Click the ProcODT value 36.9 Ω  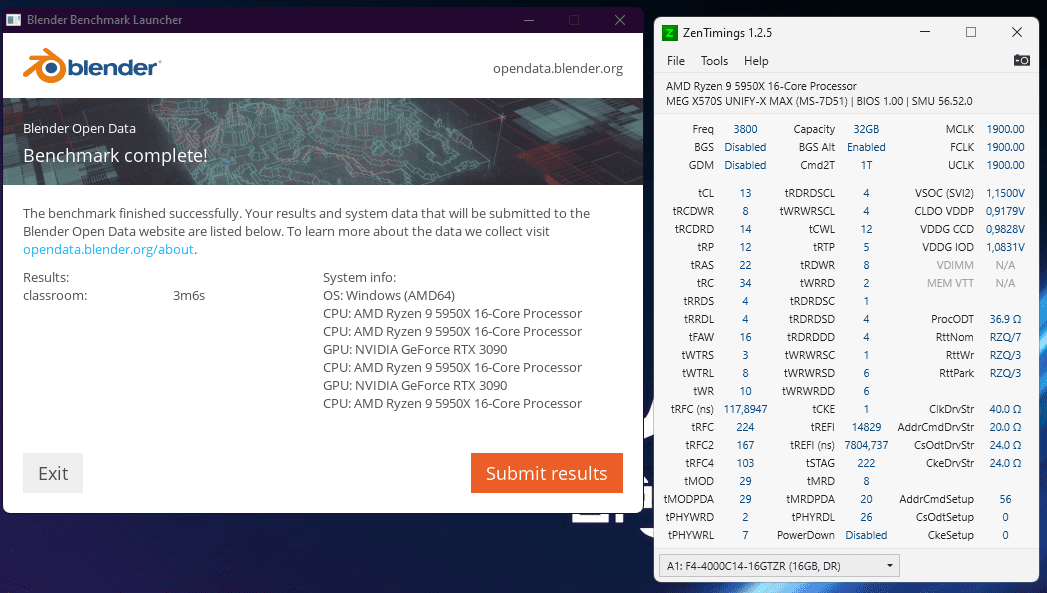click(1005, 319)
